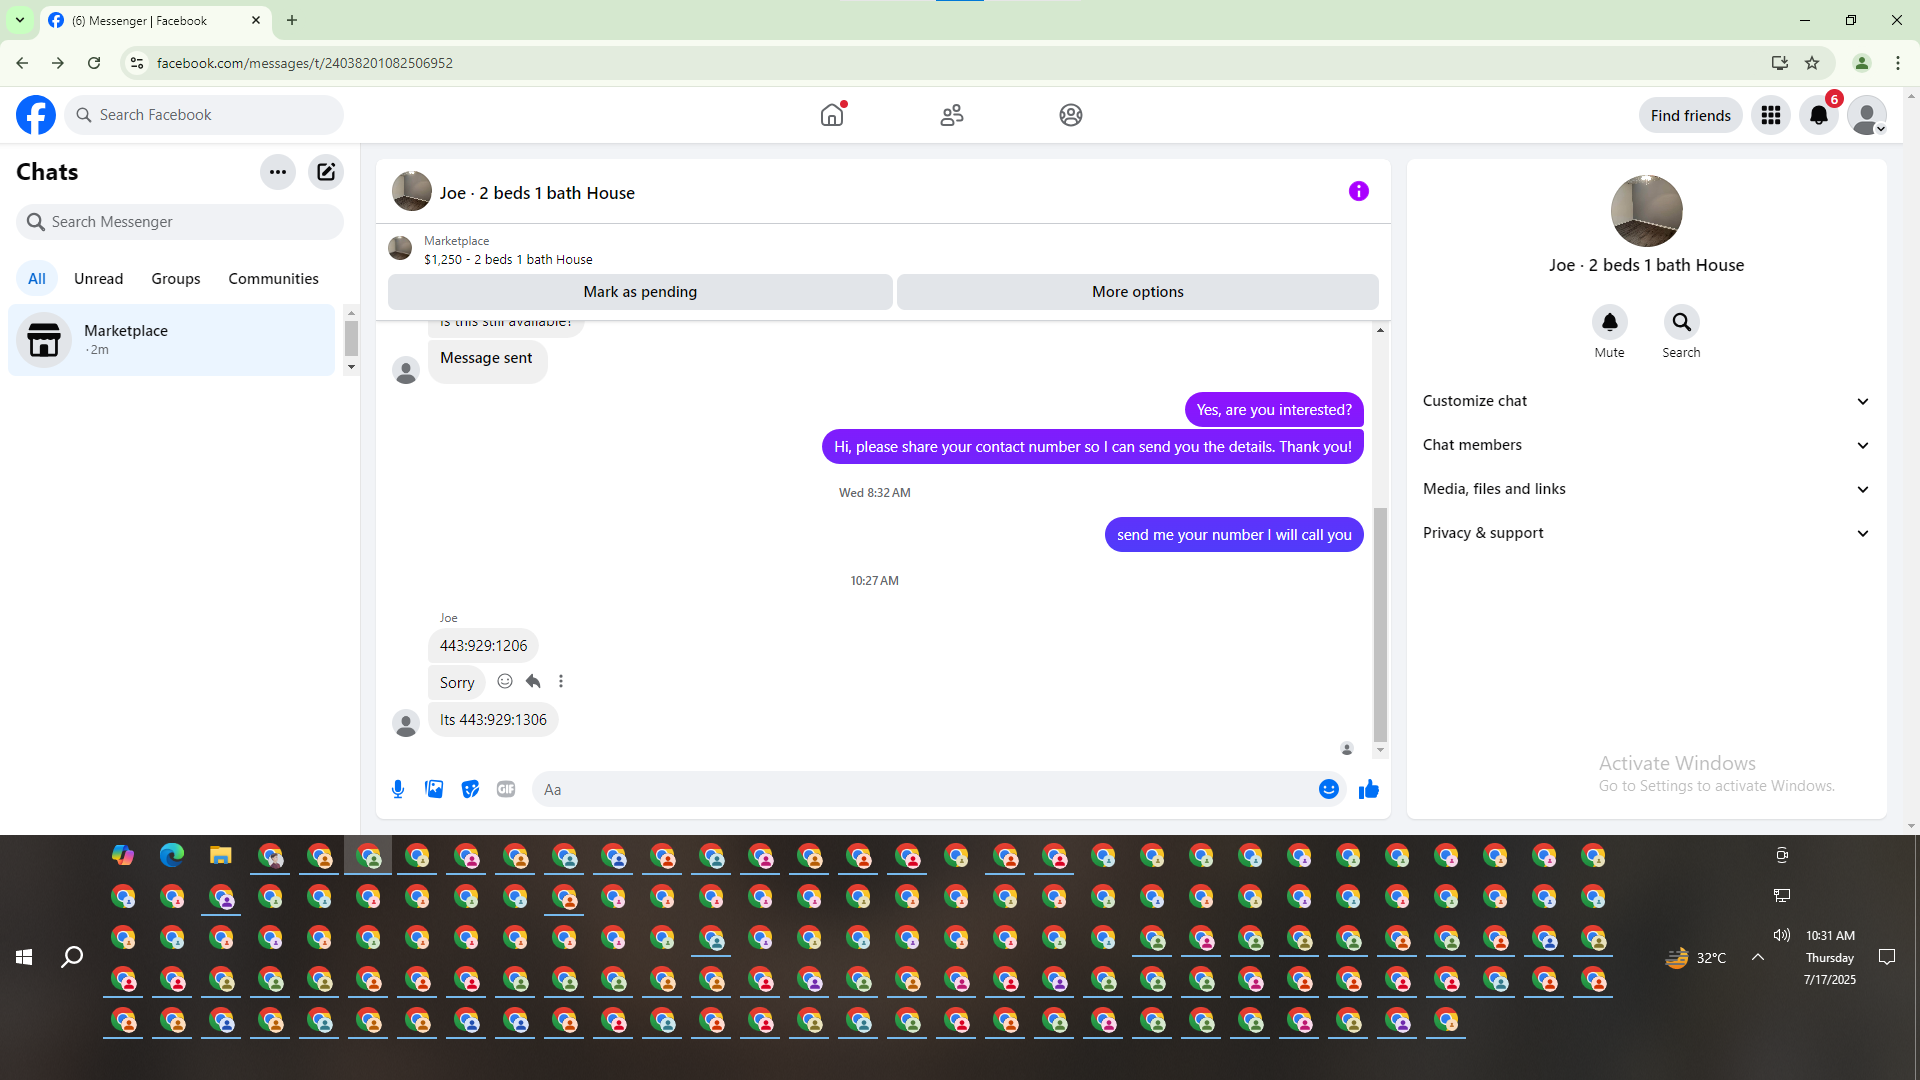This screenshot has width=1920, height=1080.
Task: Click the message input box
Action: click(938, 789)
